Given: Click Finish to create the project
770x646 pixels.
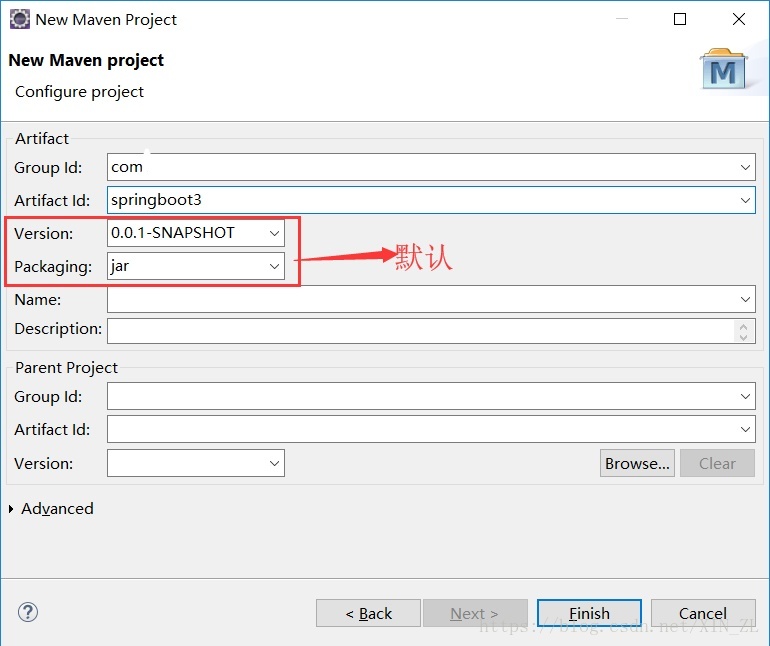Looking at the screenshot, I should click(x=589, y=613).
